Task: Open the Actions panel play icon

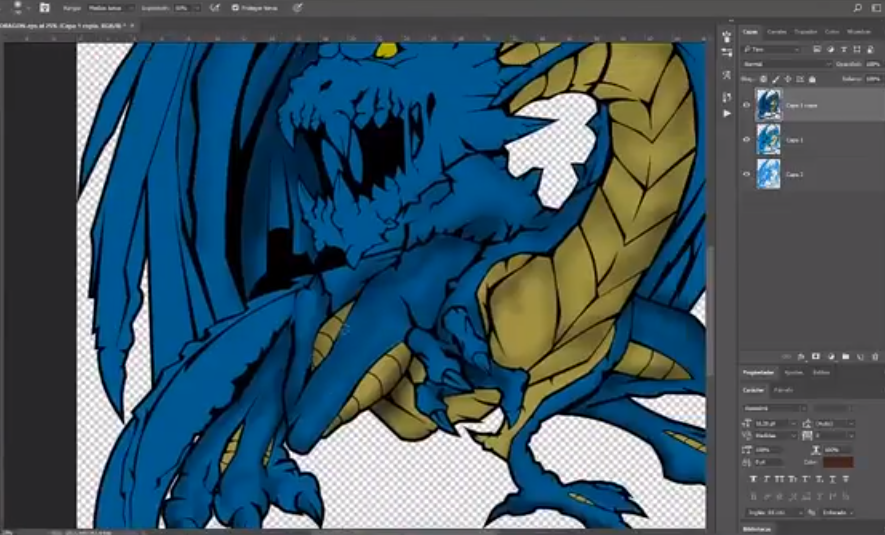Action: tap(726, 113)
